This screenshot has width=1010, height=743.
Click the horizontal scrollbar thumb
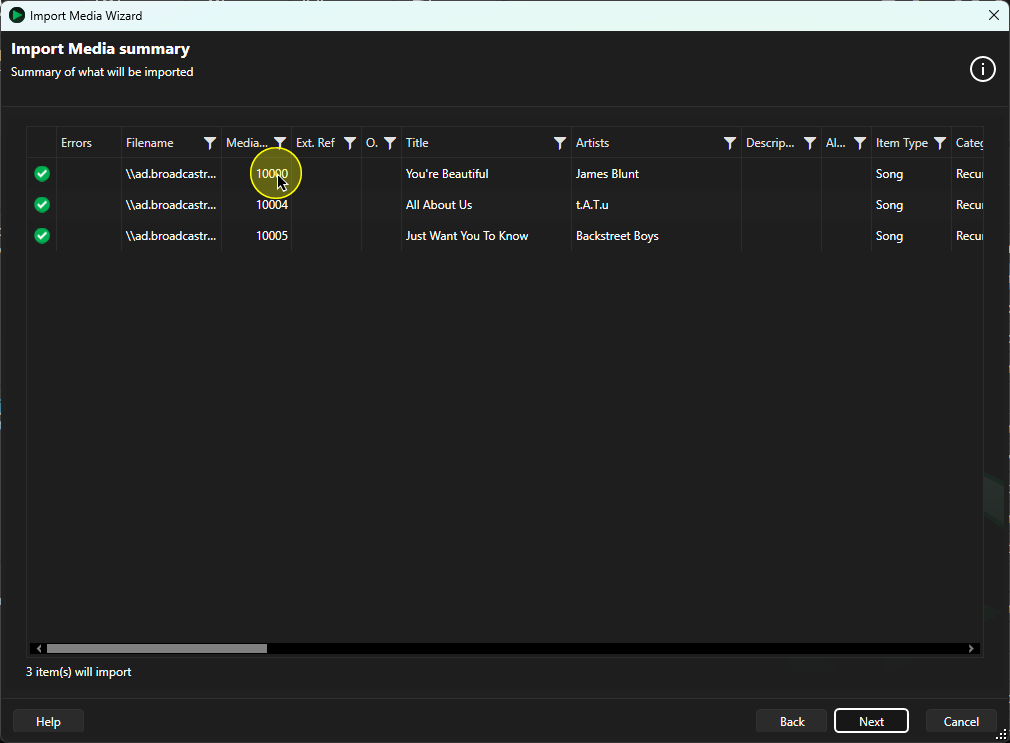point(157,648)
